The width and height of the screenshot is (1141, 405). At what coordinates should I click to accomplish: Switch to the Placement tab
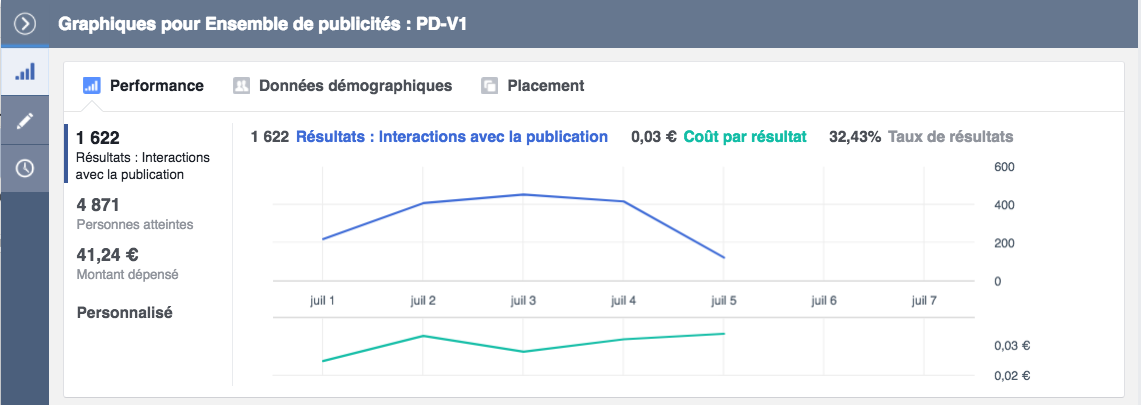click(x=545, y=86)
